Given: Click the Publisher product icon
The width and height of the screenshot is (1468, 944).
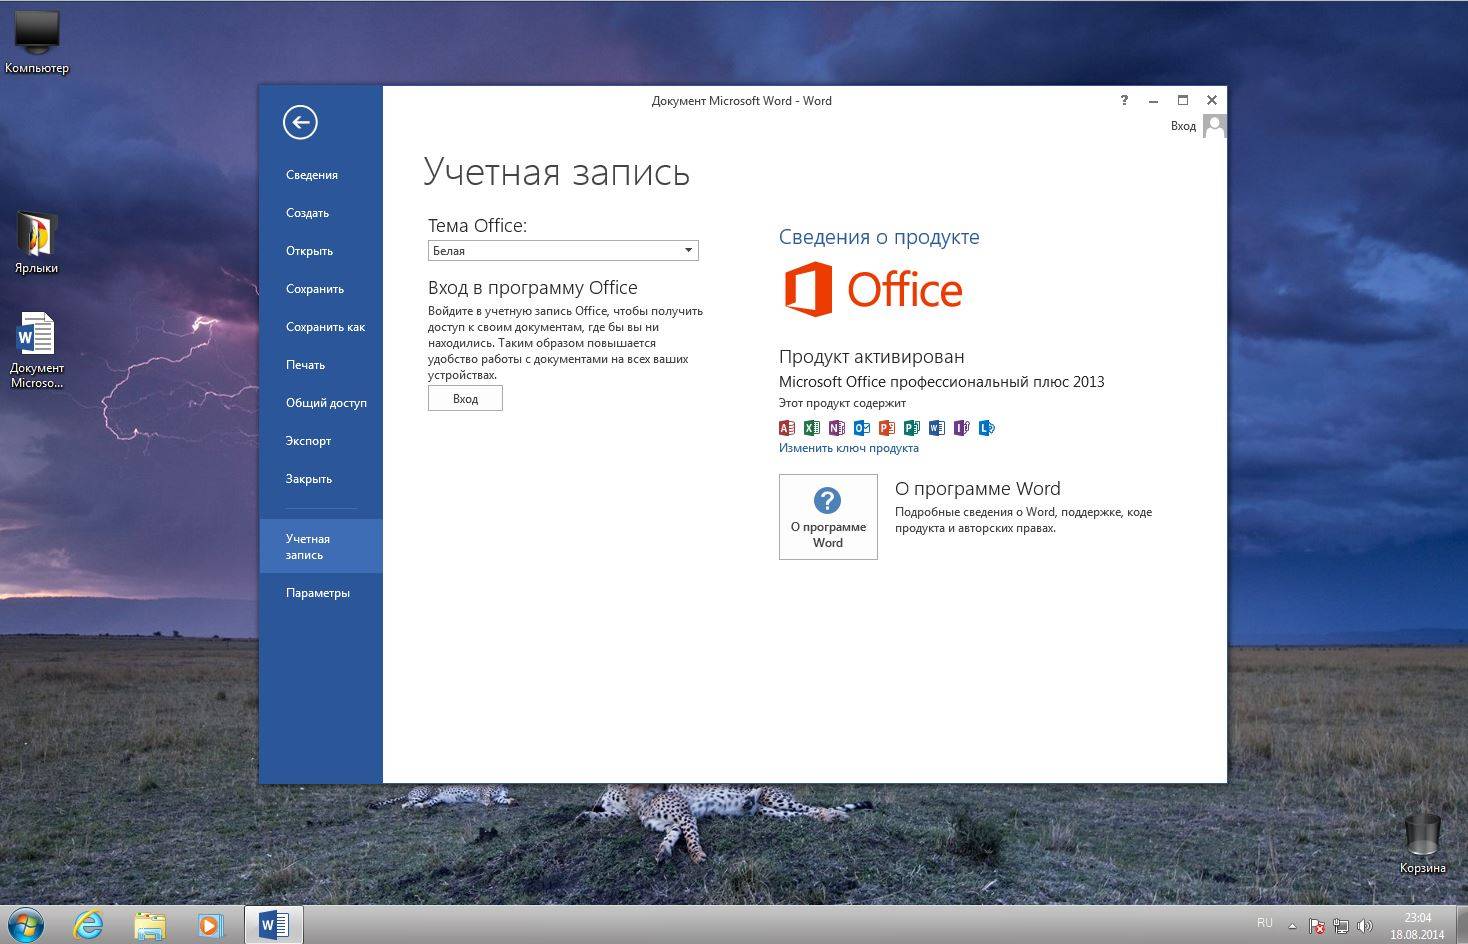Looking at the screenshot, I should 912,428.
